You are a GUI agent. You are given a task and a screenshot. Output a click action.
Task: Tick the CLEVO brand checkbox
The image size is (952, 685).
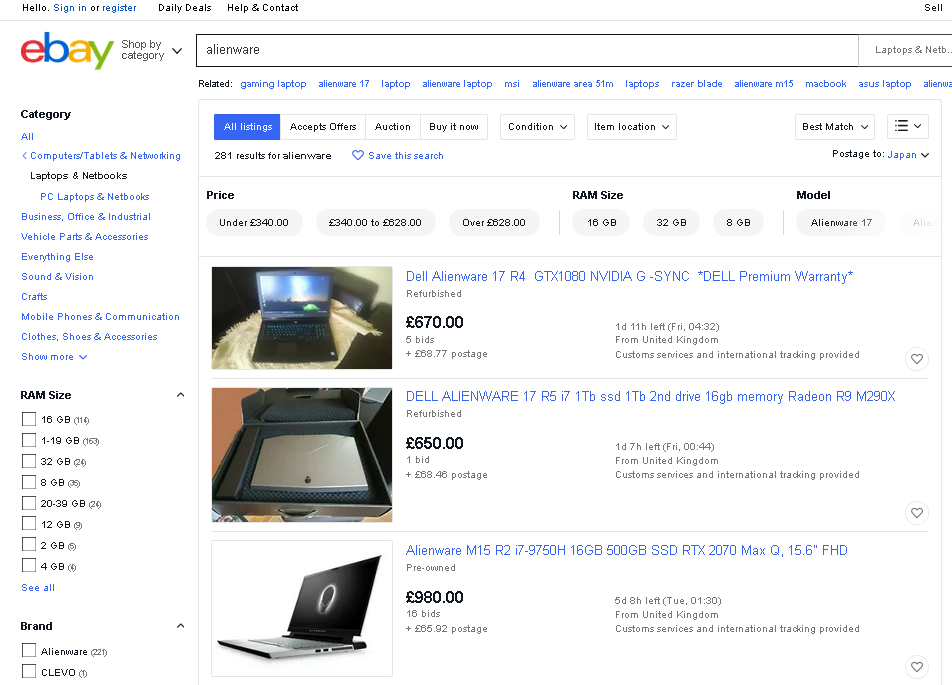[29, 671]
